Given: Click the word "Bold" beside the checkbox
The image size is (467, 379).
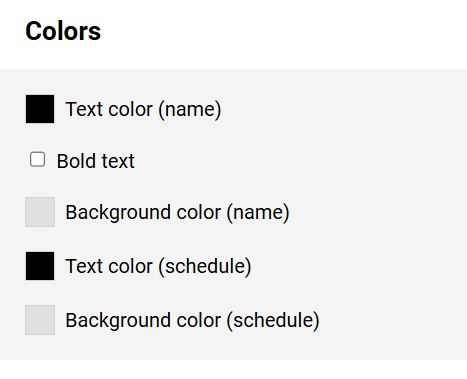Looking at the screenshot, I should pos(77,161).
